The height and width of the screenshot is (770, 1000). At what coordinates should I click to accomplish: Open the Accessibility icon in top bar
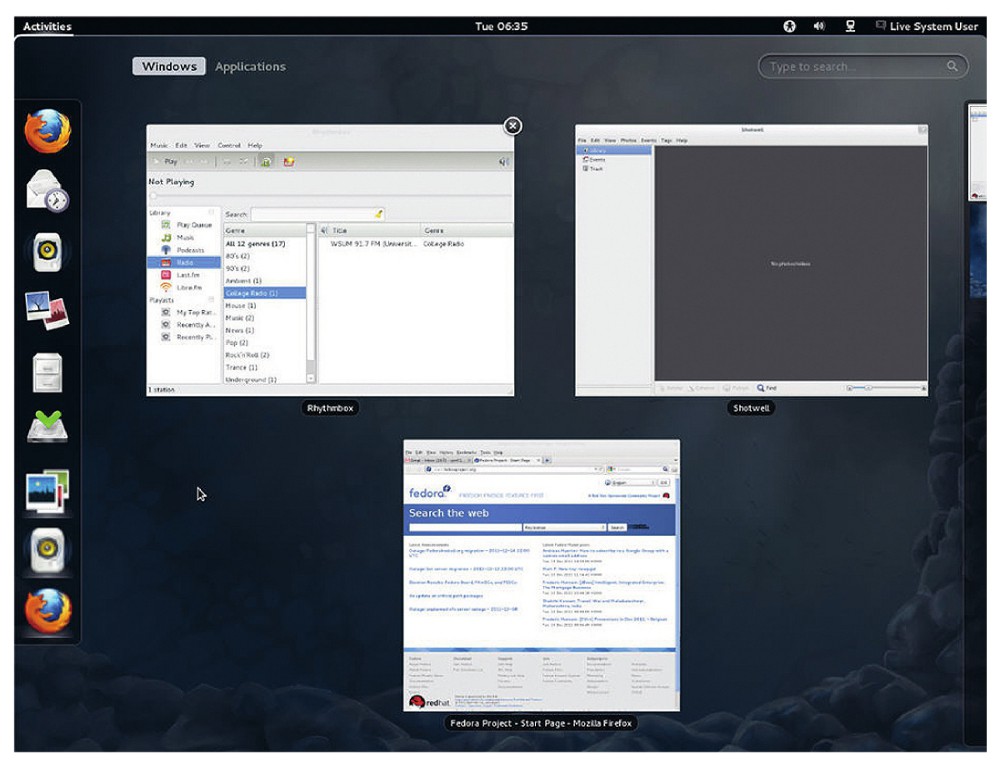coord(789,27)
